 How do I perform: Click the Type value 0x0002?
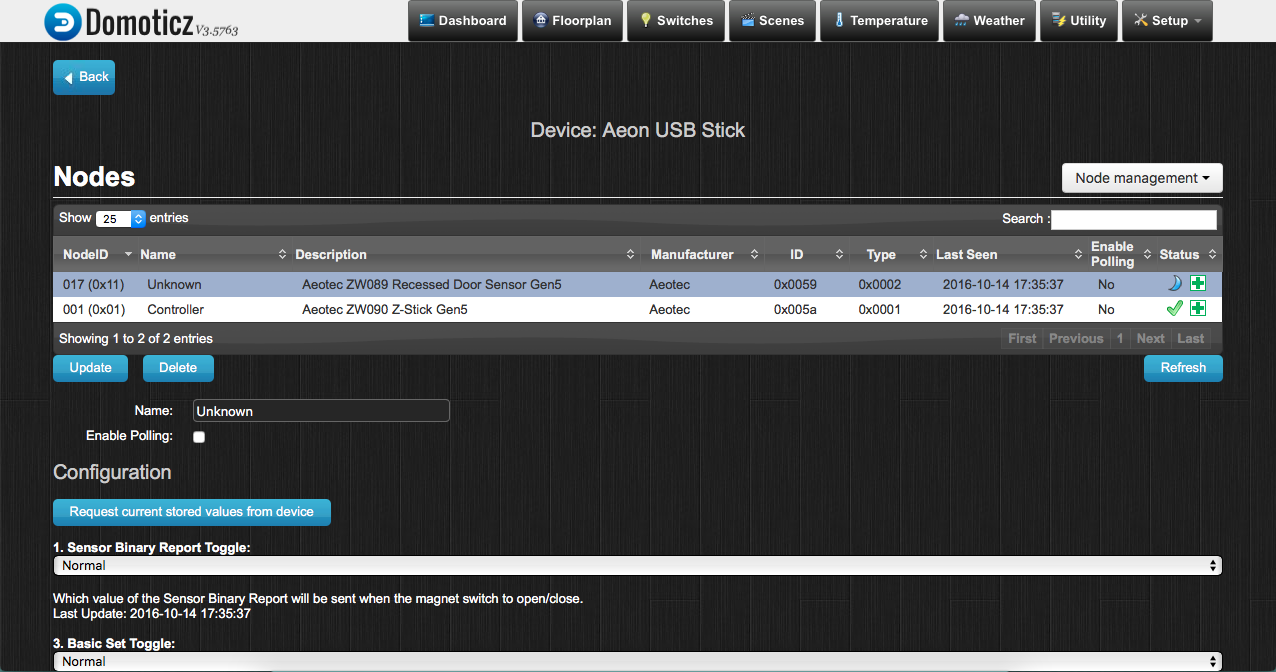pos(880,285)
